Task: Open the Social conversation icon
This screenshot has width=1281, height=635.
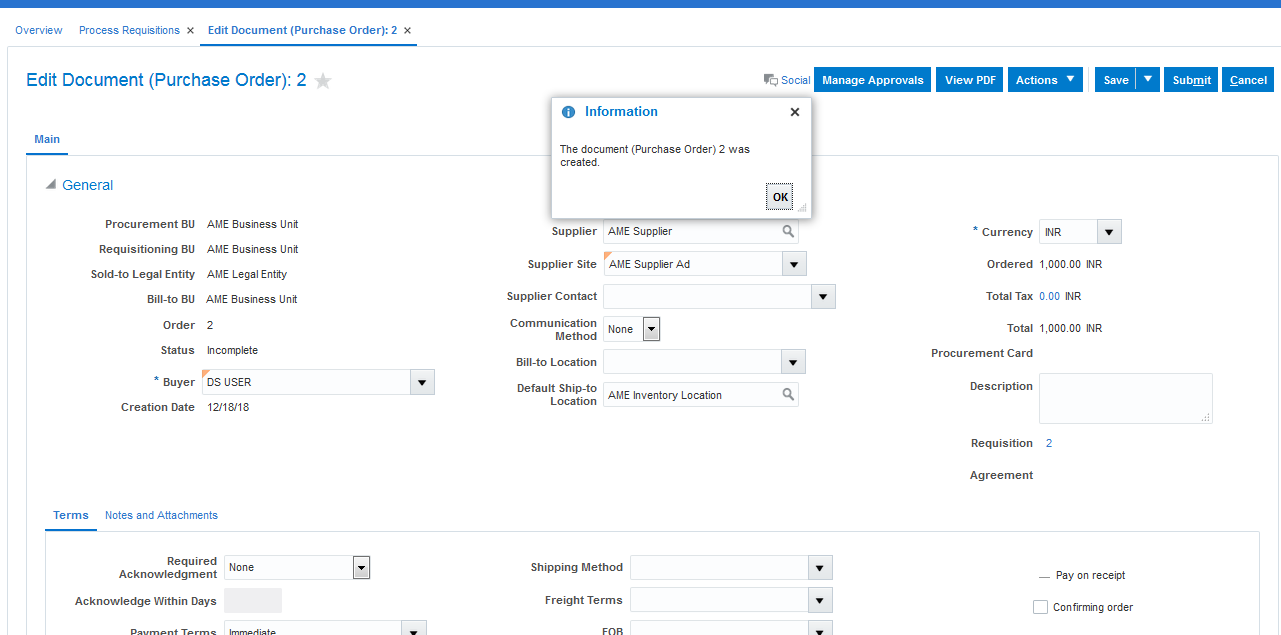Action: pyautogui.click(x=771, y=80)
